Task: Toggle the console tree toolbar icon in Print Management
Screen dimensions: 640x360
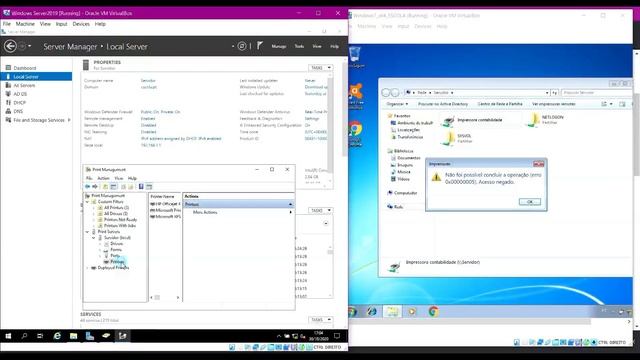Action: coord(113,187)
